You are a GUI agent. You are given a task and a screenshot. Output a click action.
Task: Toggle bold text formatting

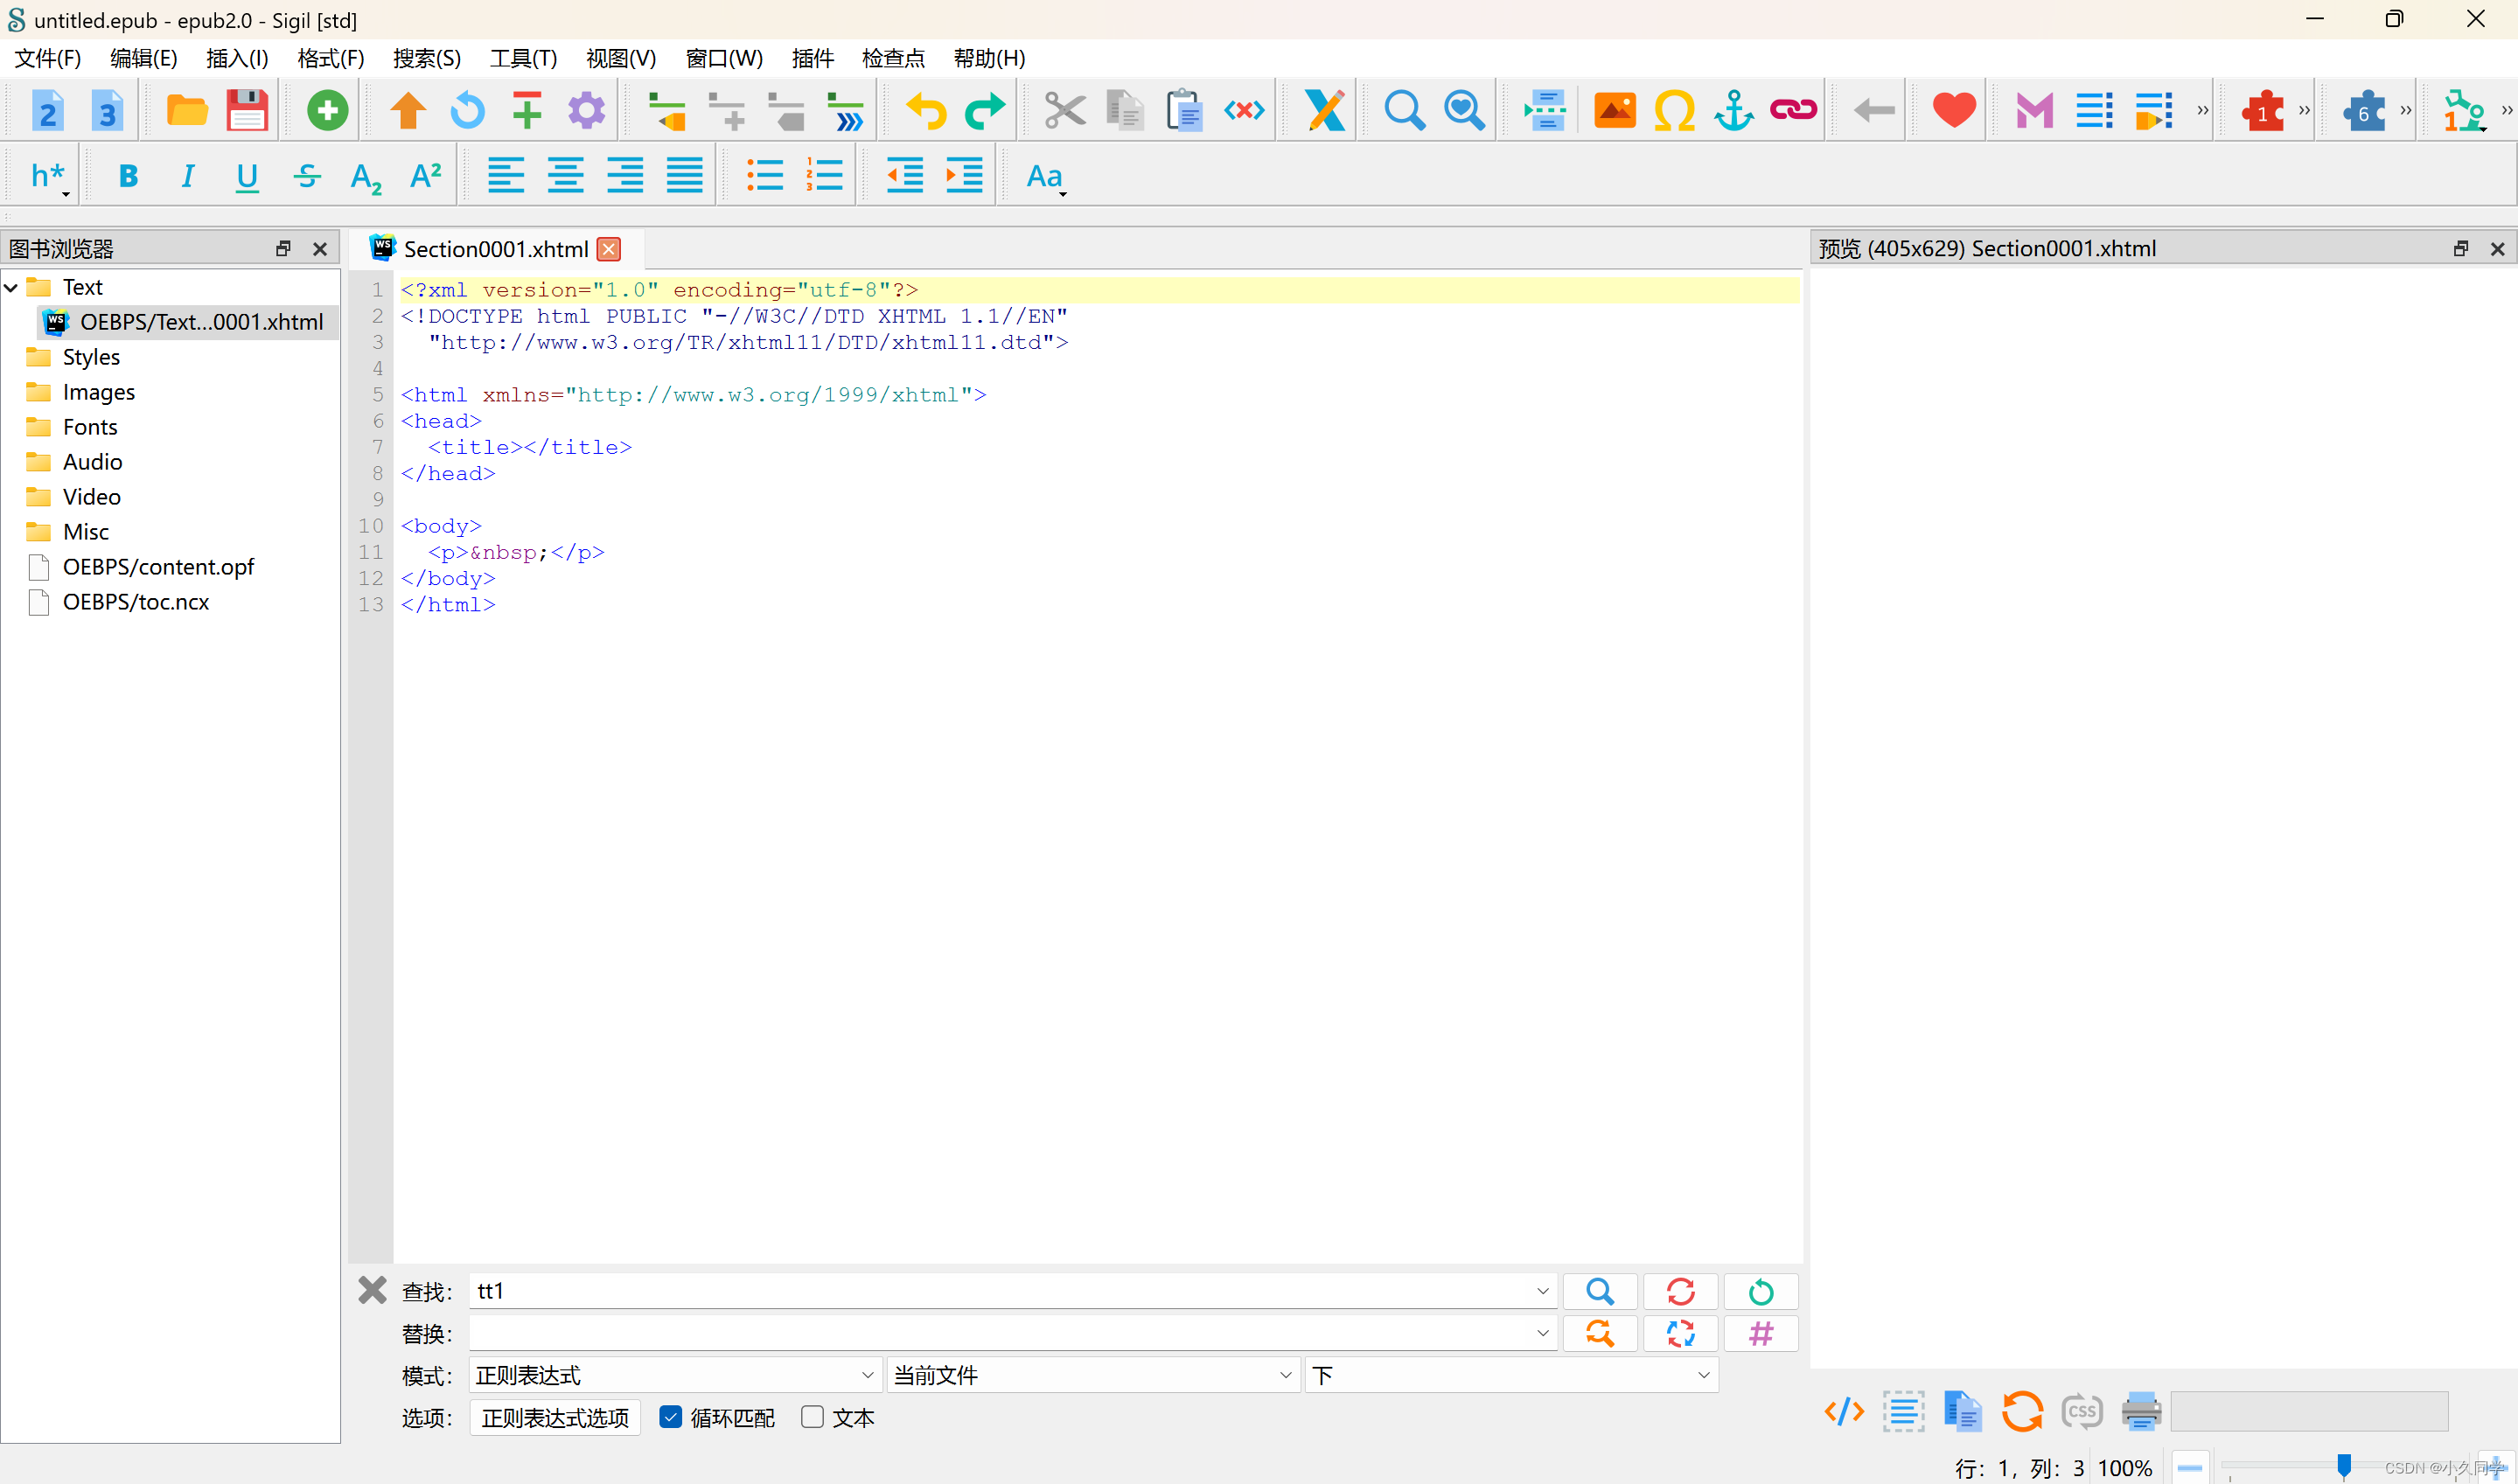pyautogui.click(x=128, y=176)
